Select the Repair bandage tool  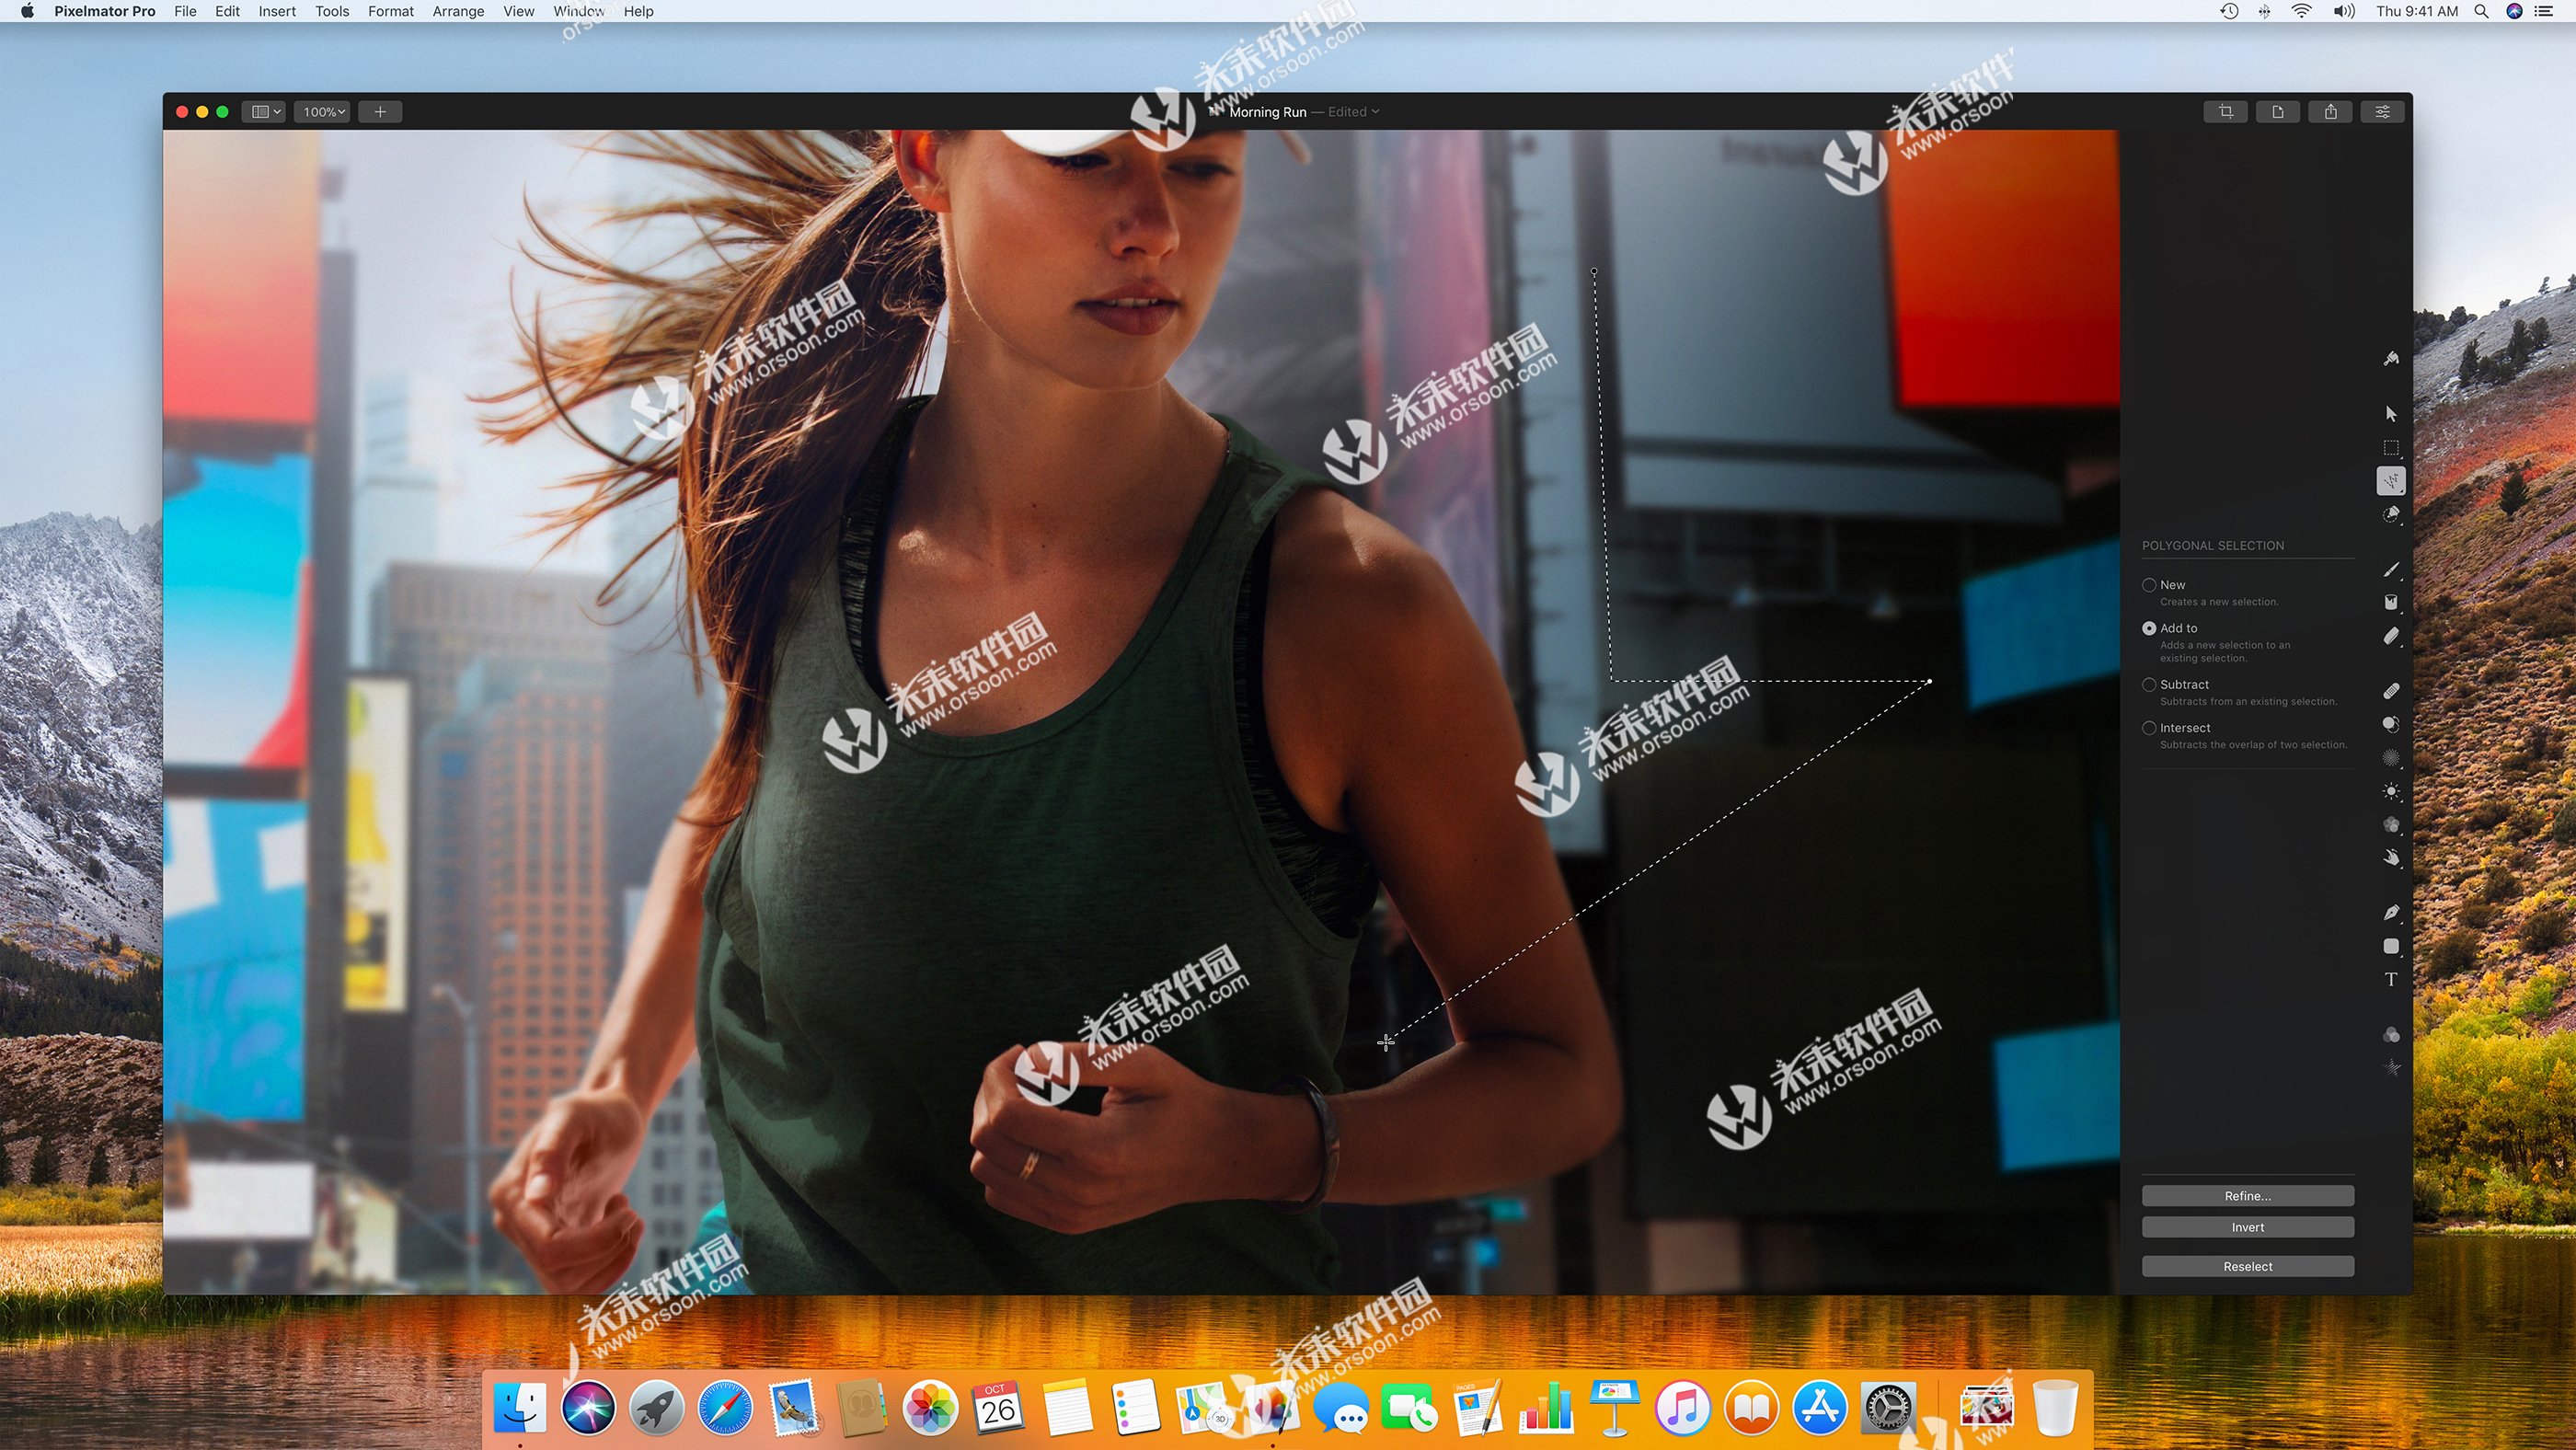(2390, 691)
